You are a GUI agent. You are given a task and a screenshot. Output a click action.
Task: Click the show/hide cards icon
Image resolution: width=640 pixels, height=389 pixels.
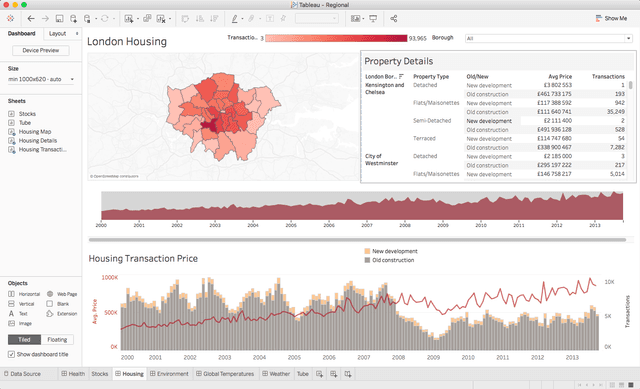[x=356, y=18]
